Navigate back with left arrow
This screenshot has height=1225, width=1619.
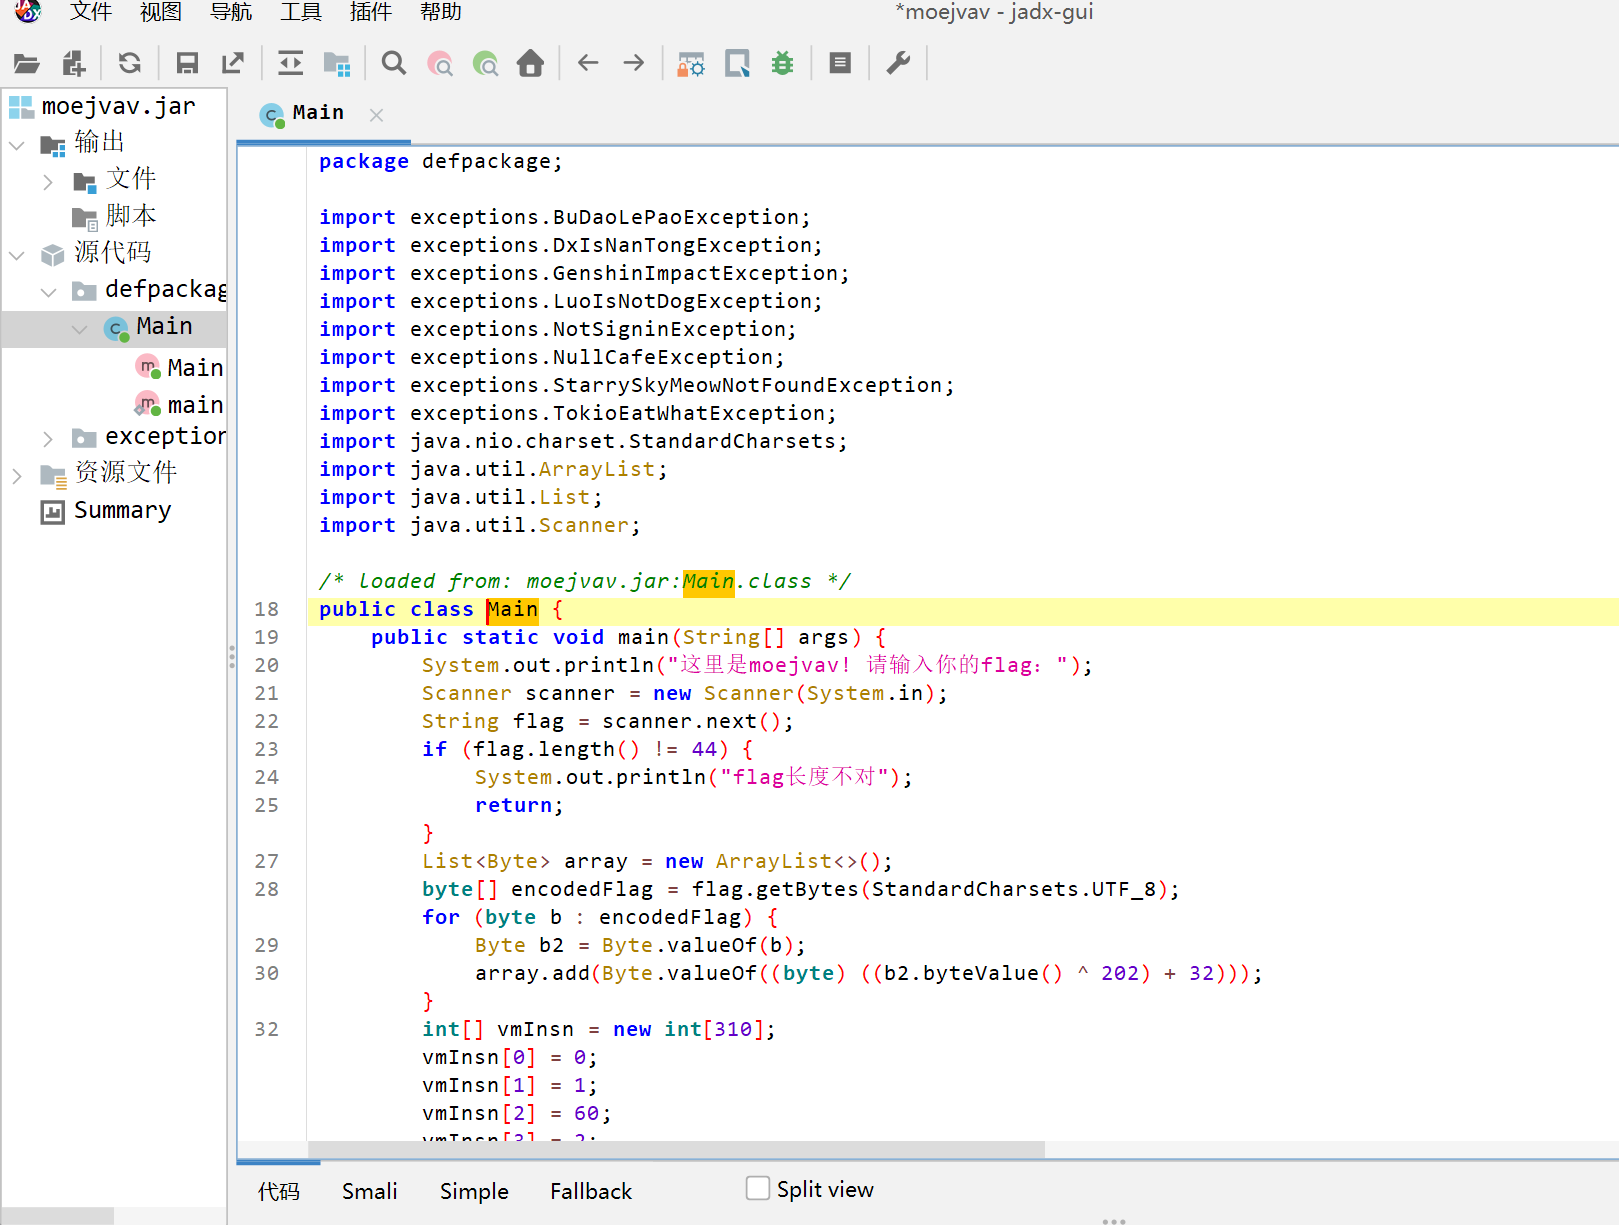pos(588,64)
